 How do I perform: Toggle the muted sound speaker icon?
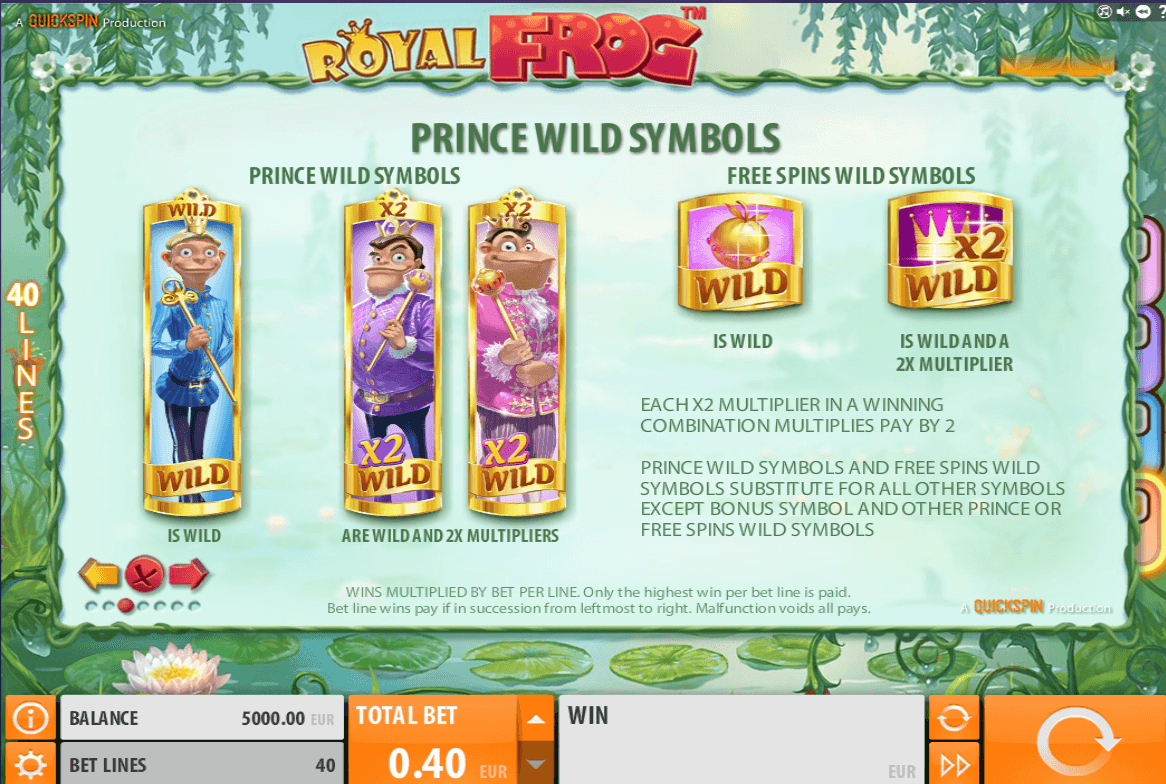[x=1123, y=11]
